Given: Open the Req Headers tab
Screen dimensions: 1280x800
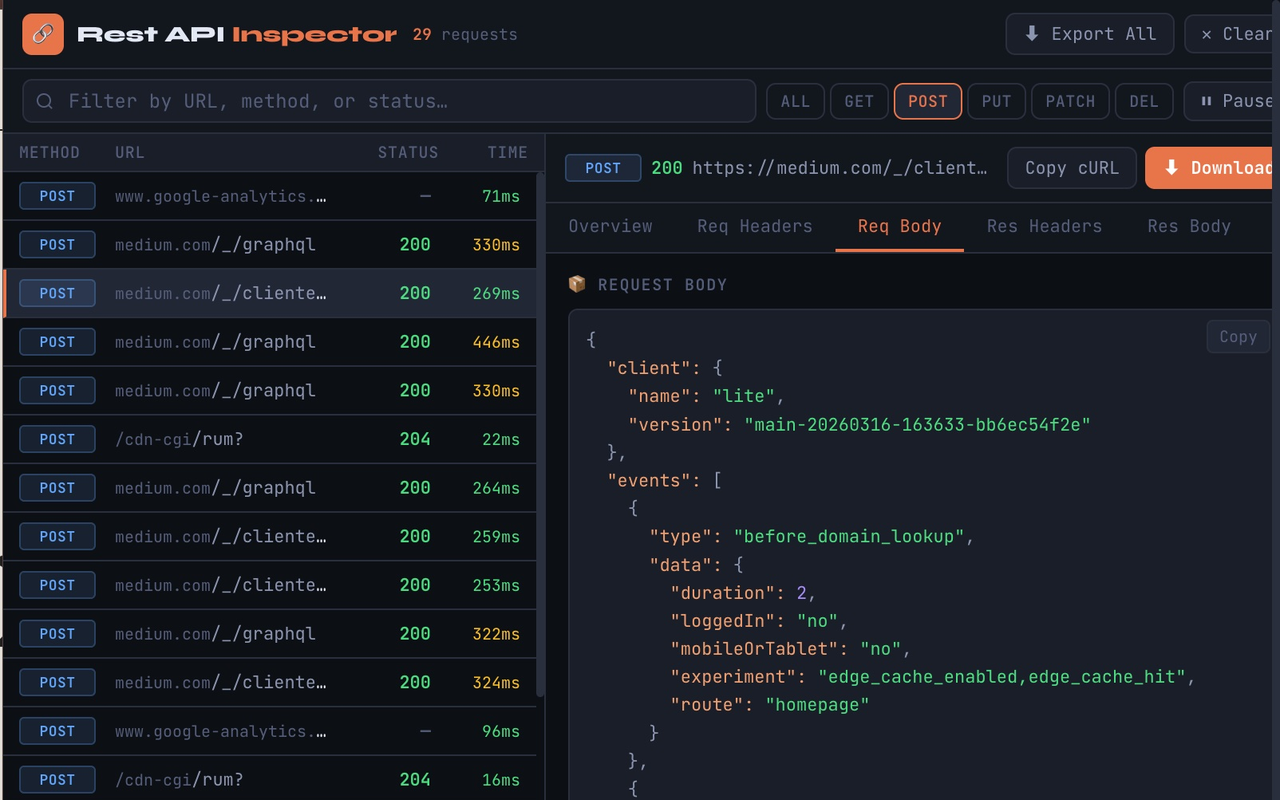Looking at the screenshot, I should [x=754, y=226].
